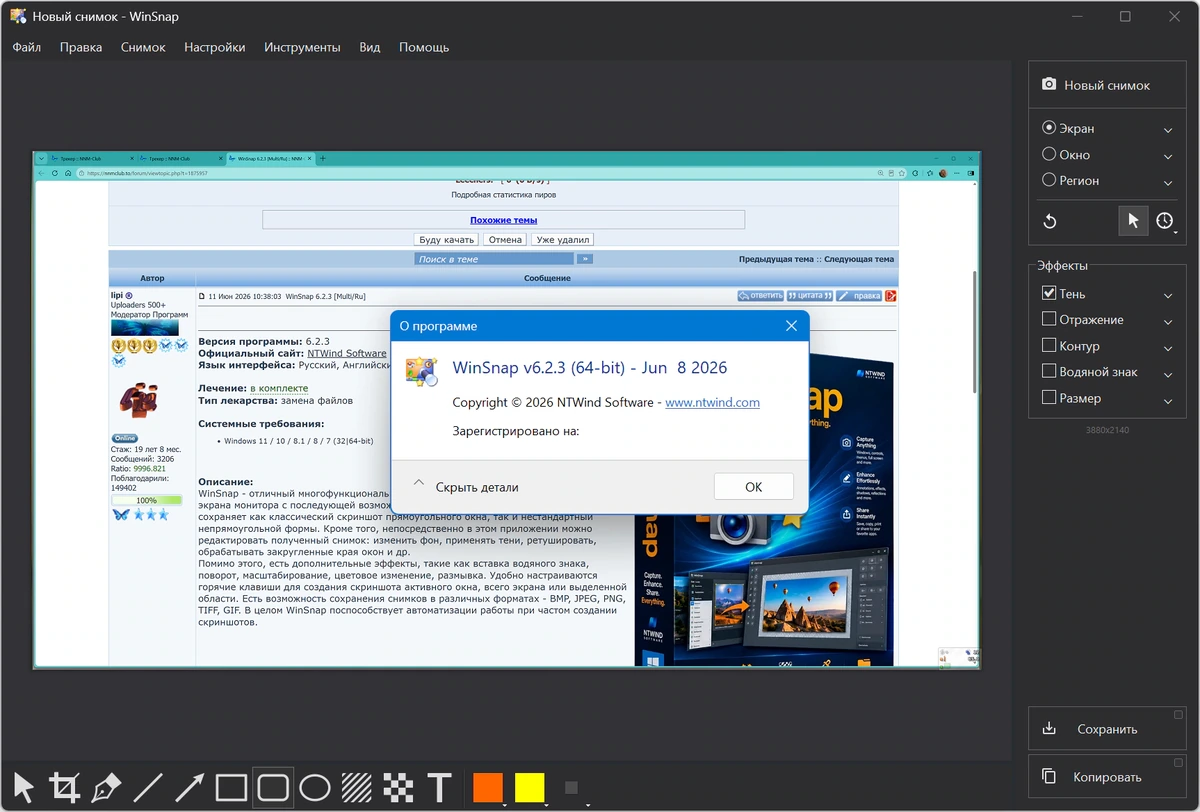Click the Новый снимок button
Viewport: 1200px width, 812px height.
click(1108, 85)
